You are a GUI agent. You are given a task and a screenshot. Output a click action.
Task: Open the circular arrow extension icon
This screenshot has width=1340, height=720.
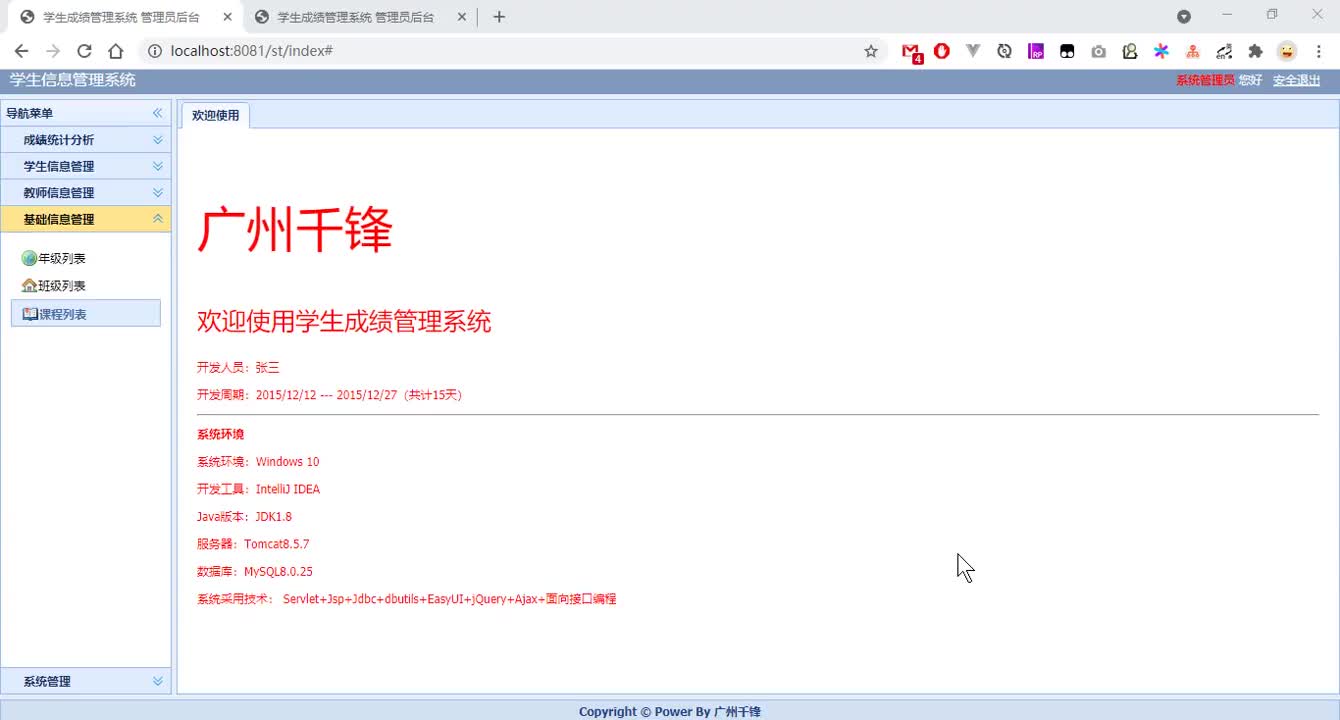pyautogui.click(x=1004, y=51)
